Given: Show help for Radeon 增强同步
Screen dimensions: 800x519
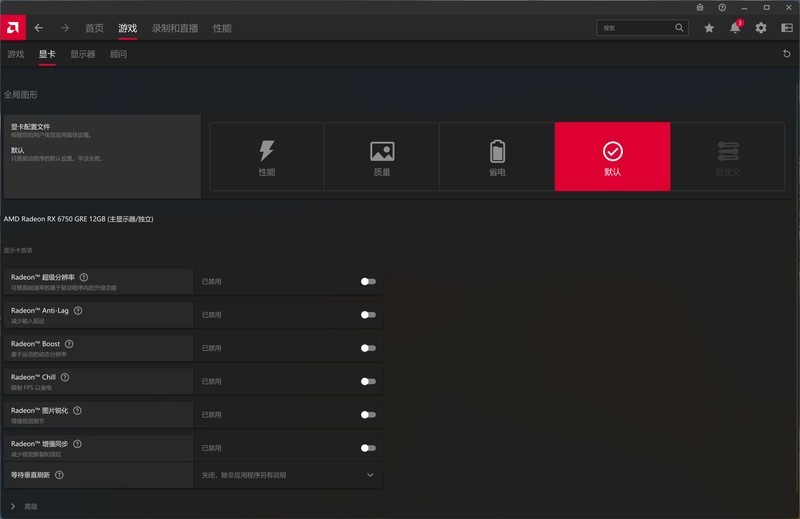Looking at the screenshot, I should click(x=77, y=443).
